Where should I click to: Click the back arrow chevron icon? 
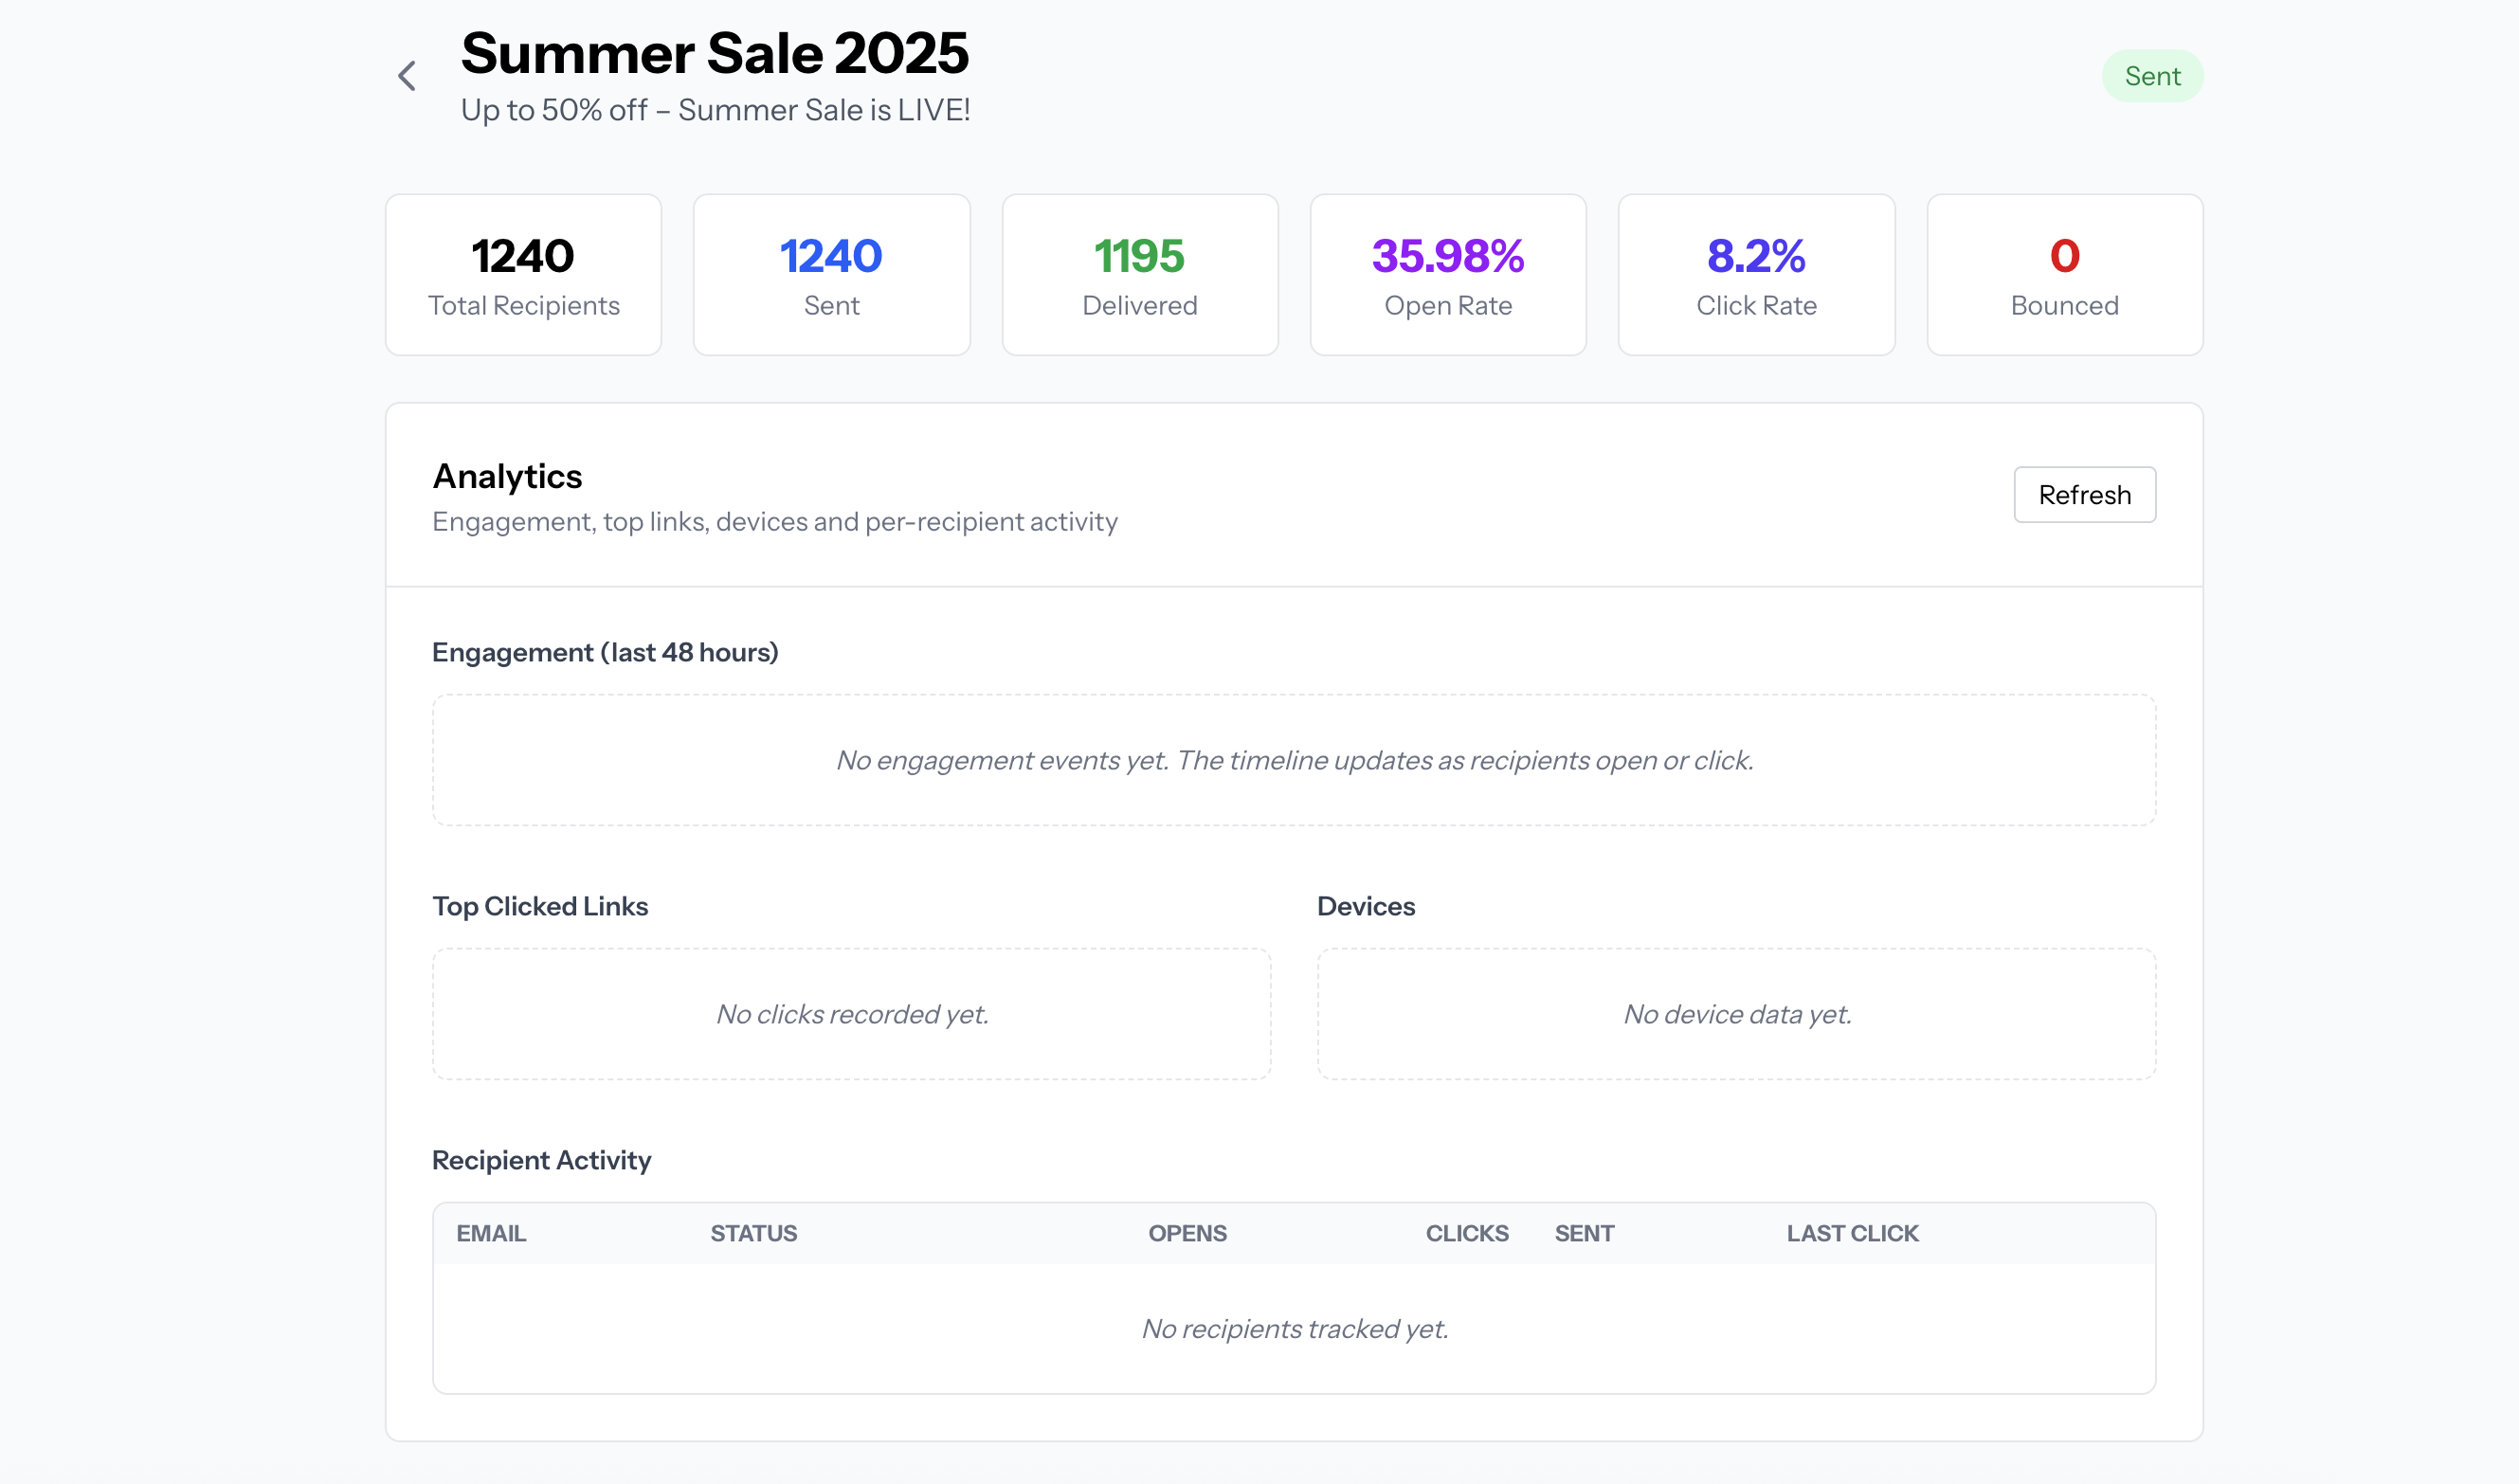[x=406, y=76]
